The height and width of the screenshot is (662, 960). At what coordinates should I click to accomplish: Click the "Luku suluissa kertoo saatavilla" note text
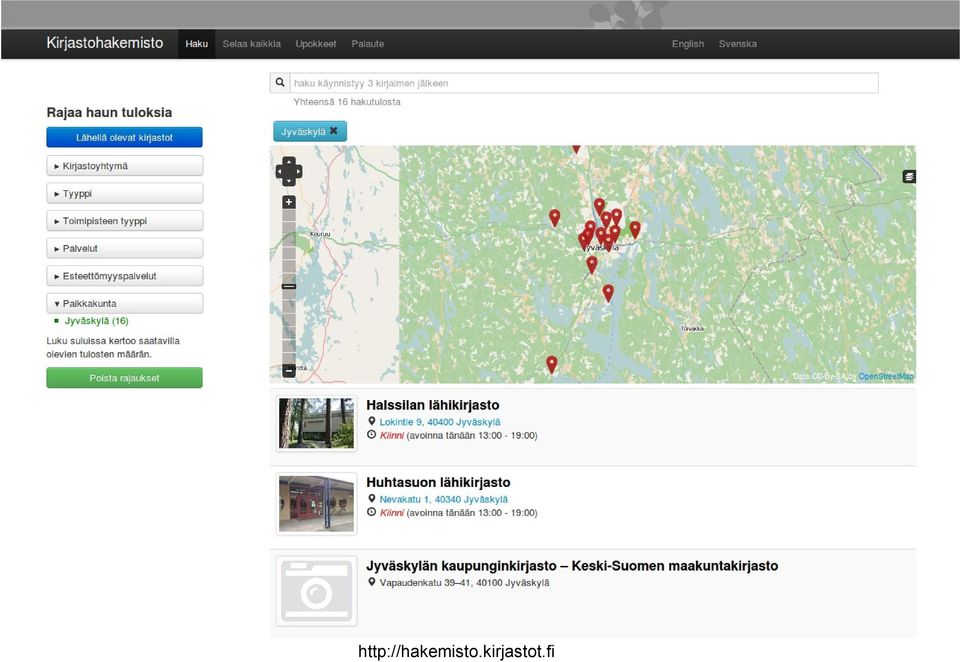113,340
